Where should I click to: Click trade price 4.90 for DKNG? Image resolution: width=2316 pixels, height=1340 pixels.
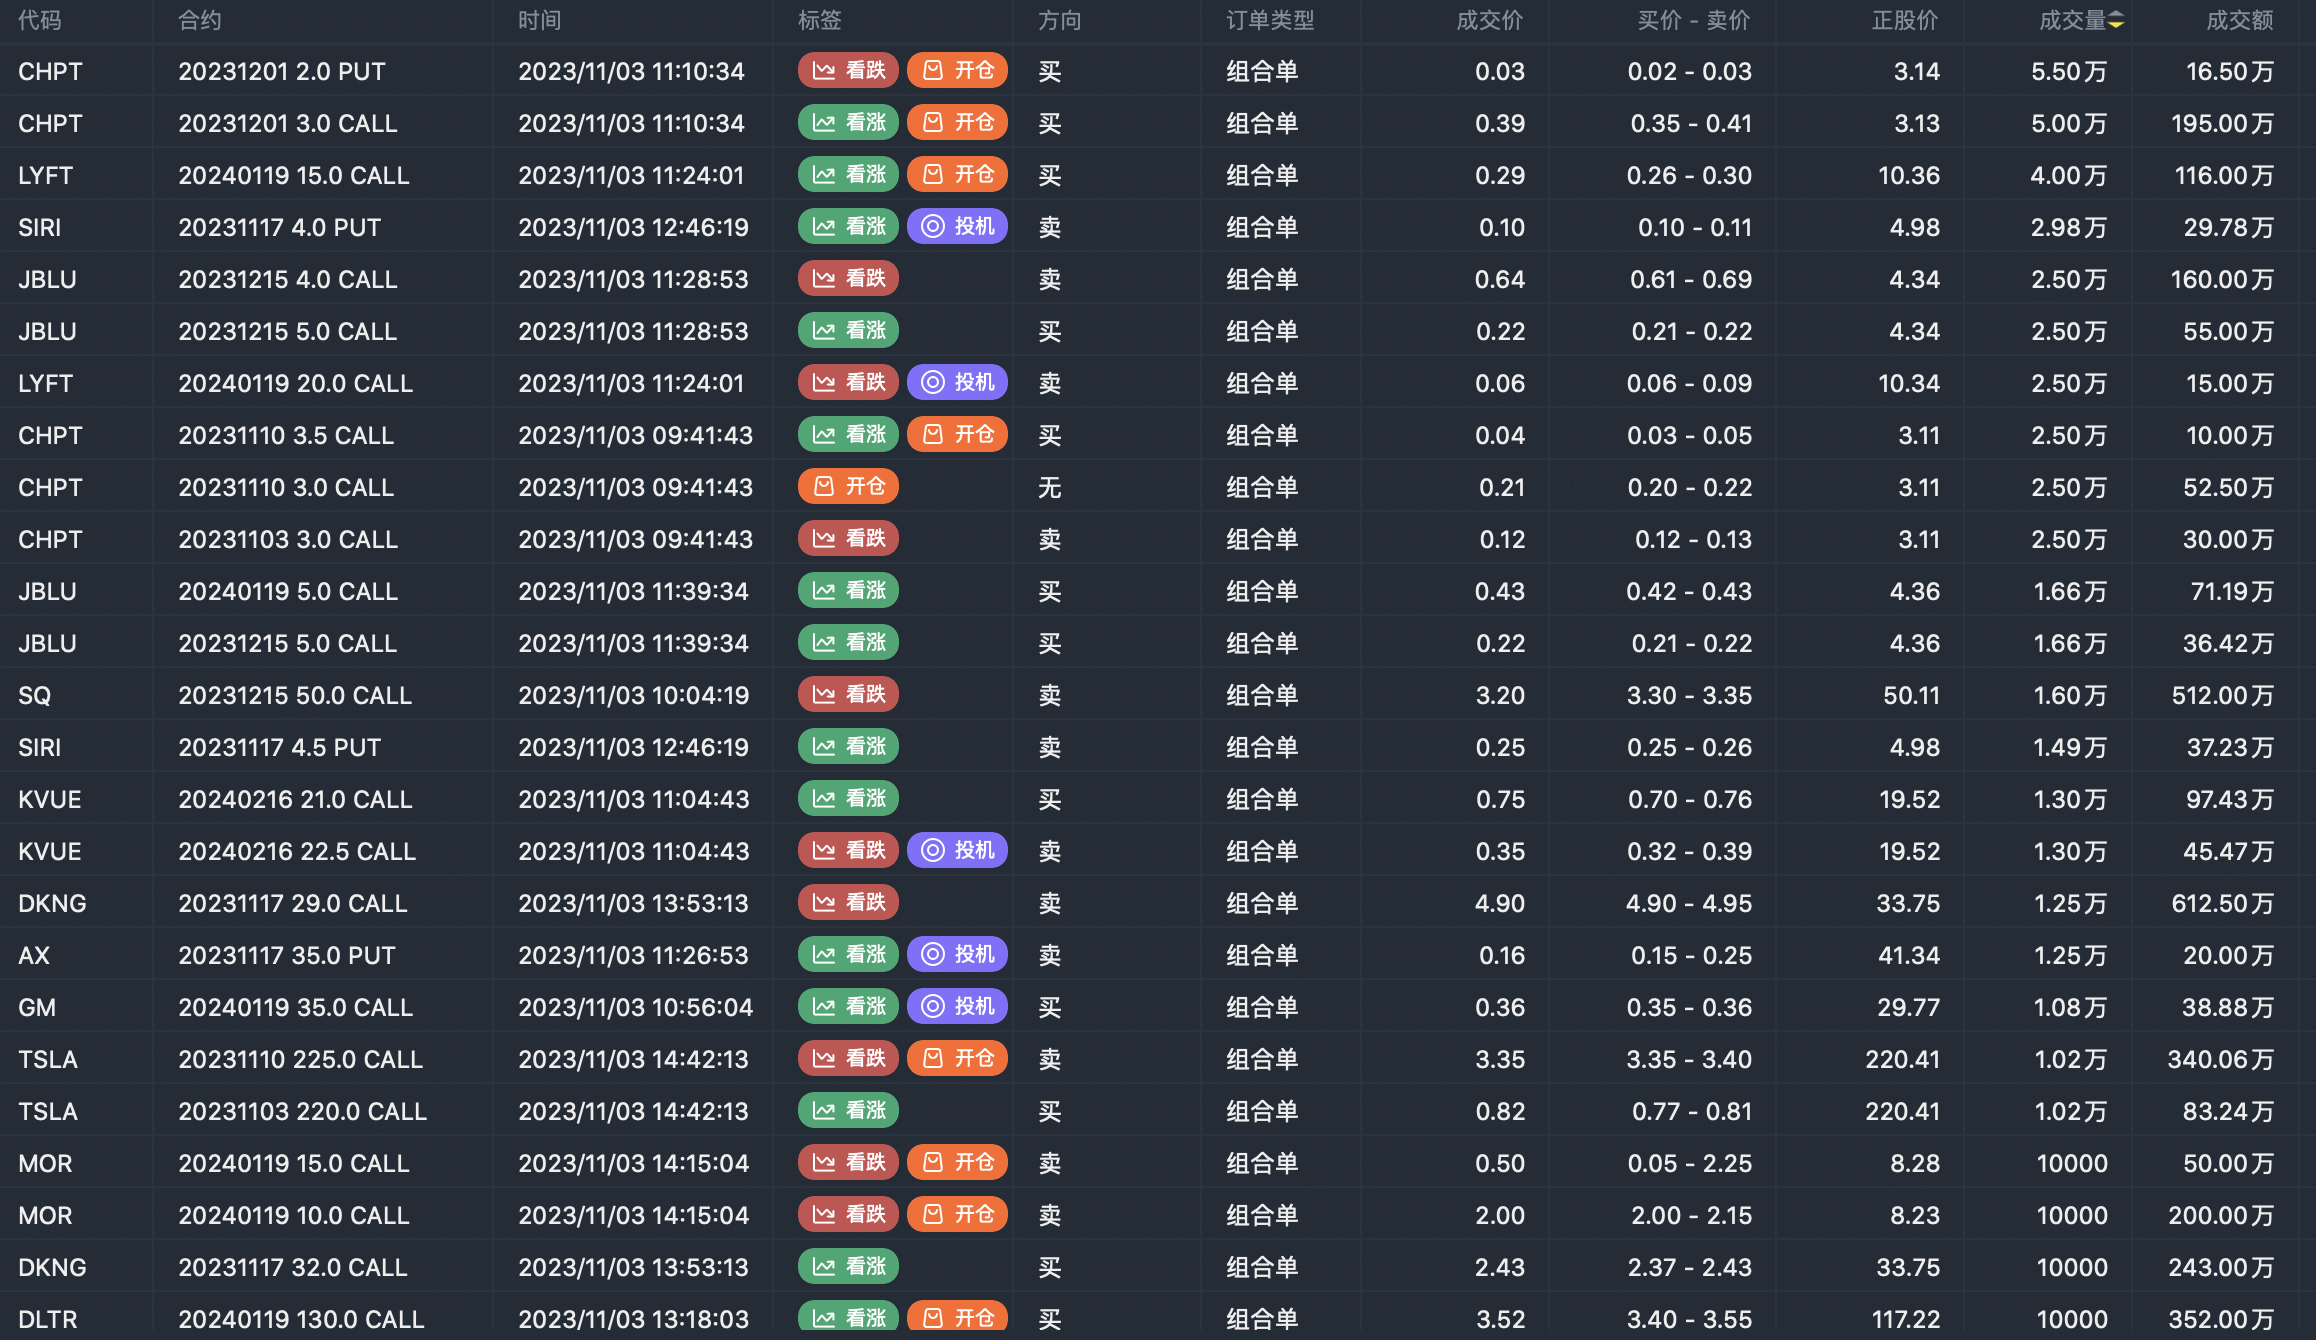[x=1500, y=903]
